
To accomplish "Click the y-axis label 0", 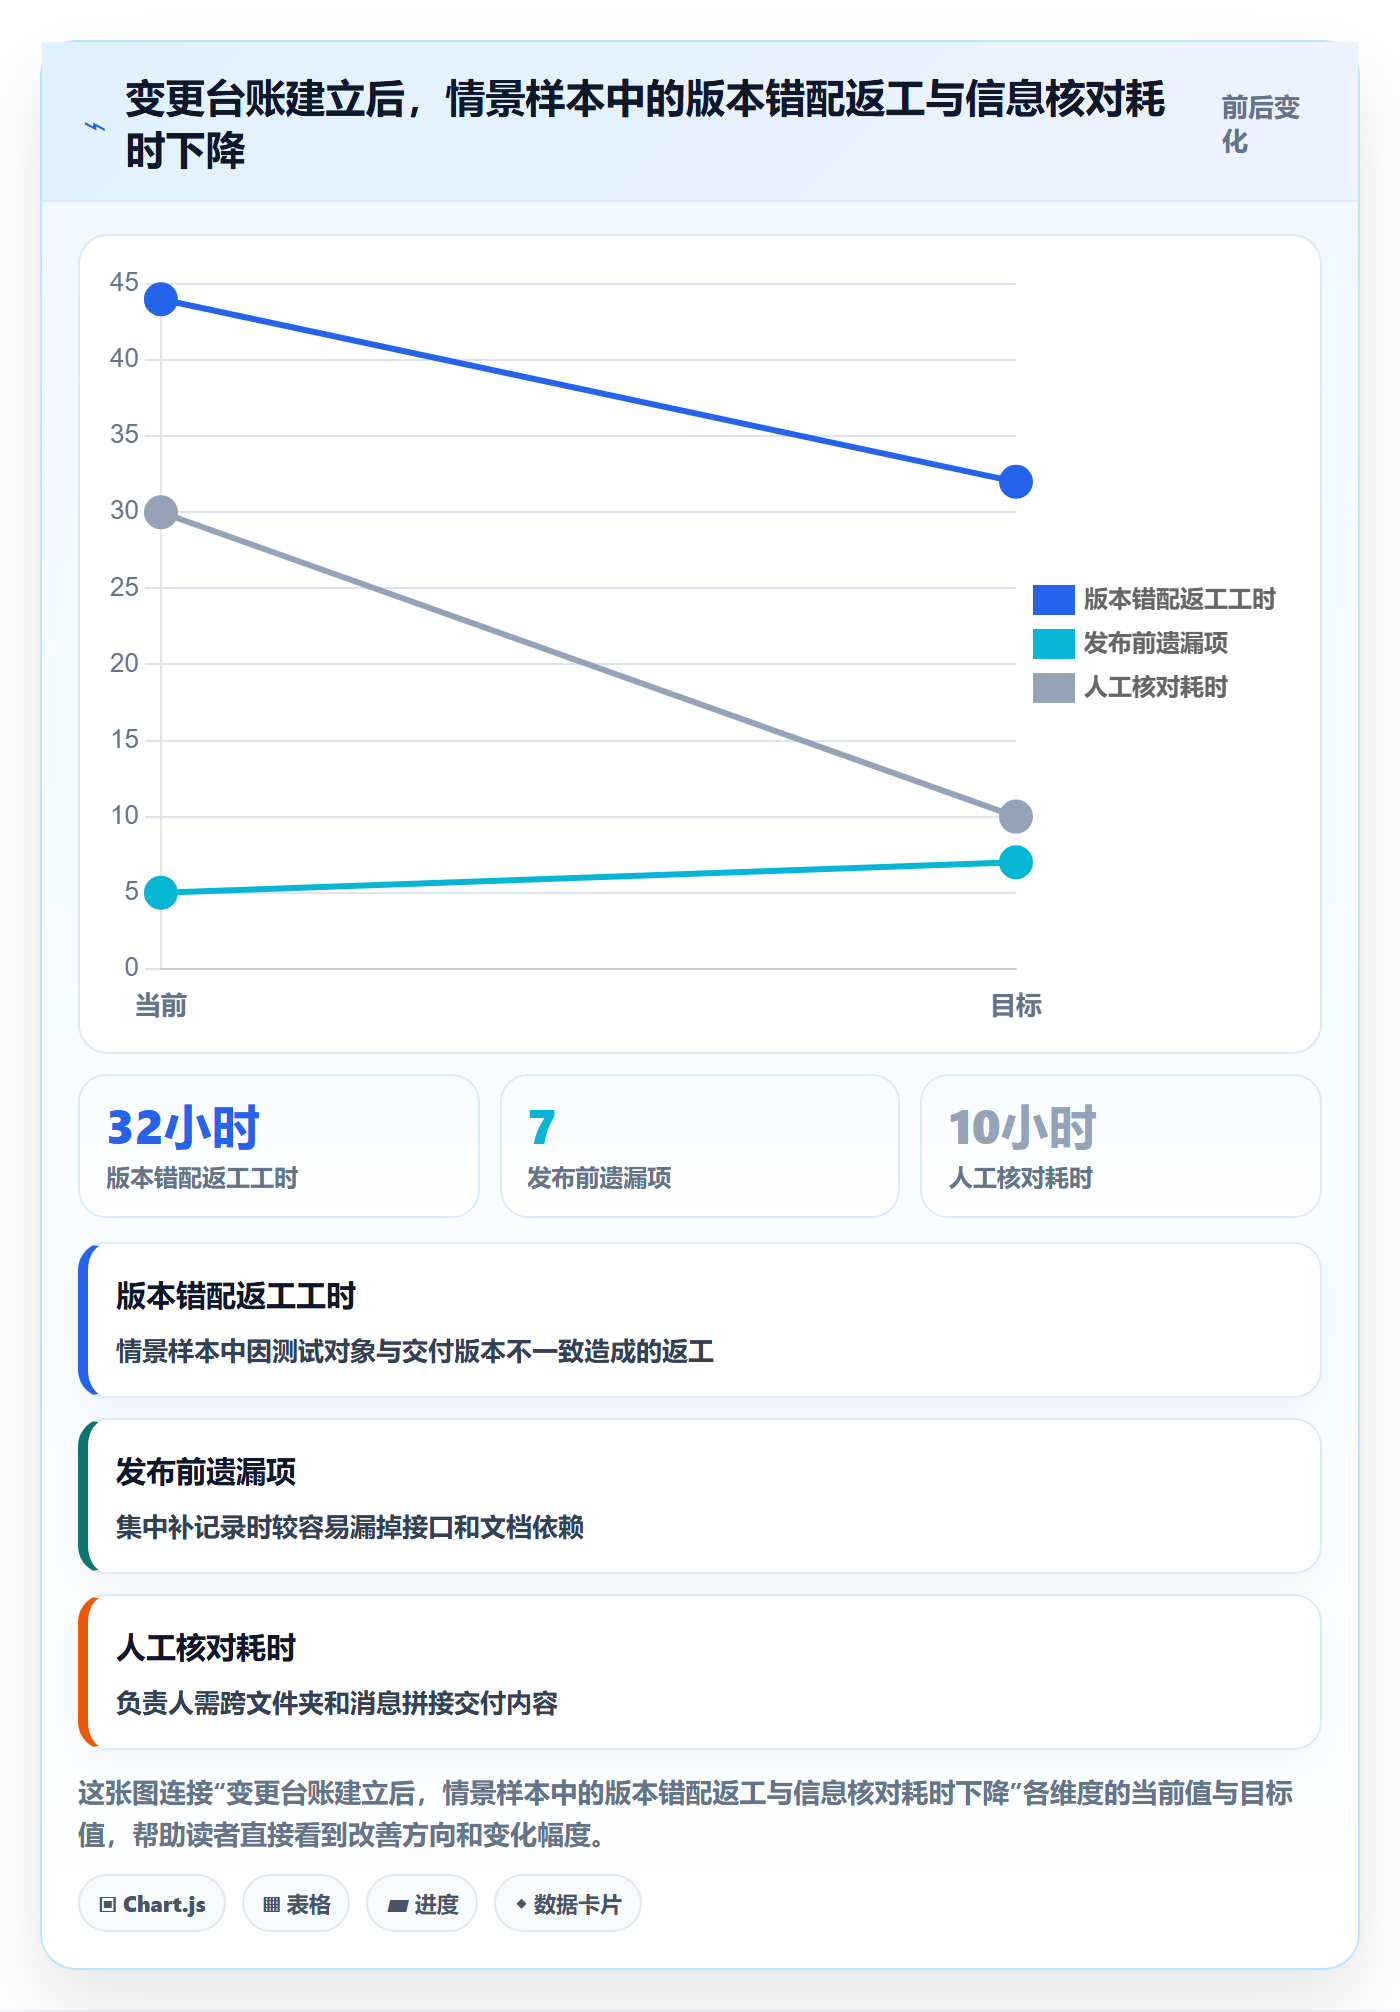I will [x=131, y=967].
